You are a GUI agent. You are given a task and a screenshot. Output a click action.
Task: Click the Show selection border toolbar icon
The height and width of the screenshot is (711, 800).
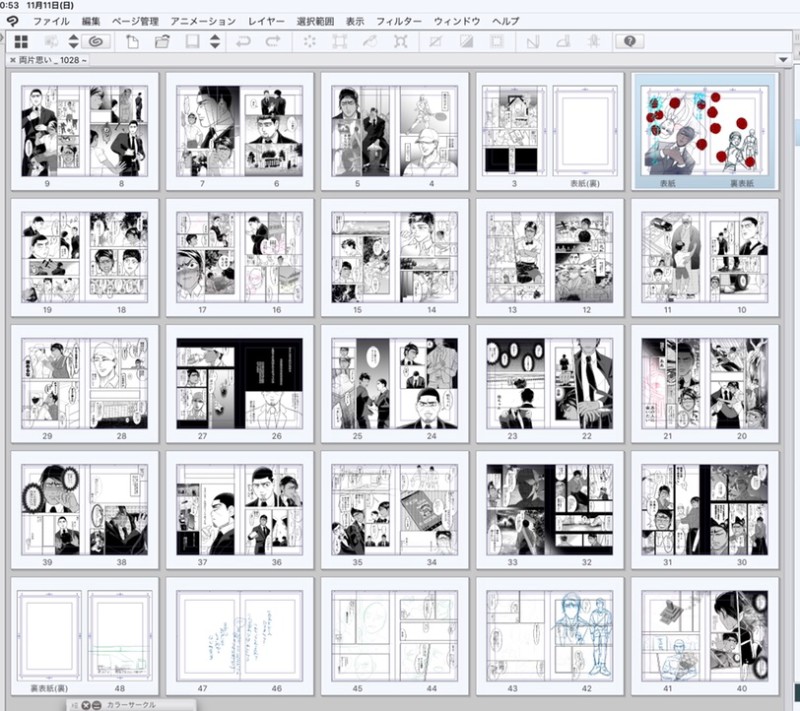[496, 41]
